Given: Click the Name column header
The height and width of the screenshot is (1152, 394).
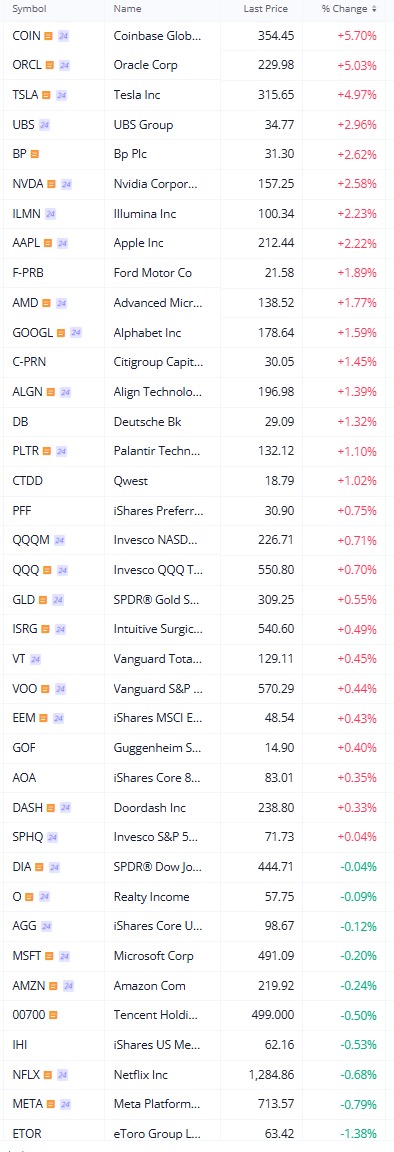Looking at the screenshot, I should point(126,9).
